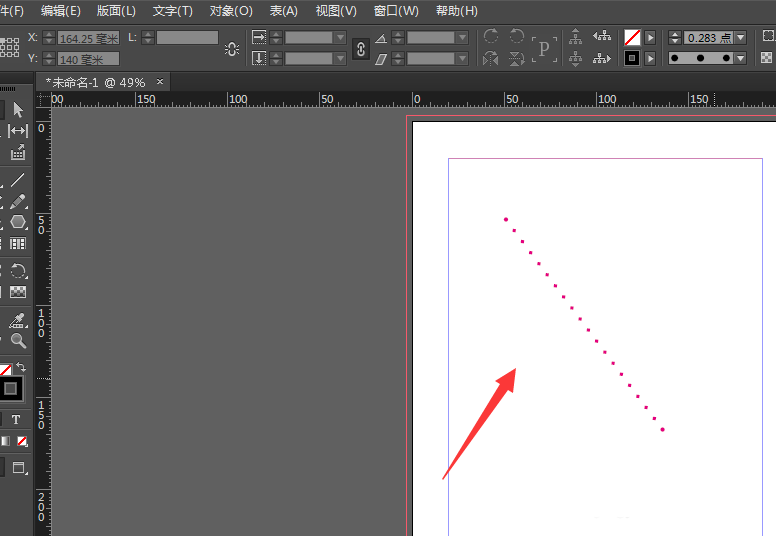Click the reference point locator grid

coord(9,48)
